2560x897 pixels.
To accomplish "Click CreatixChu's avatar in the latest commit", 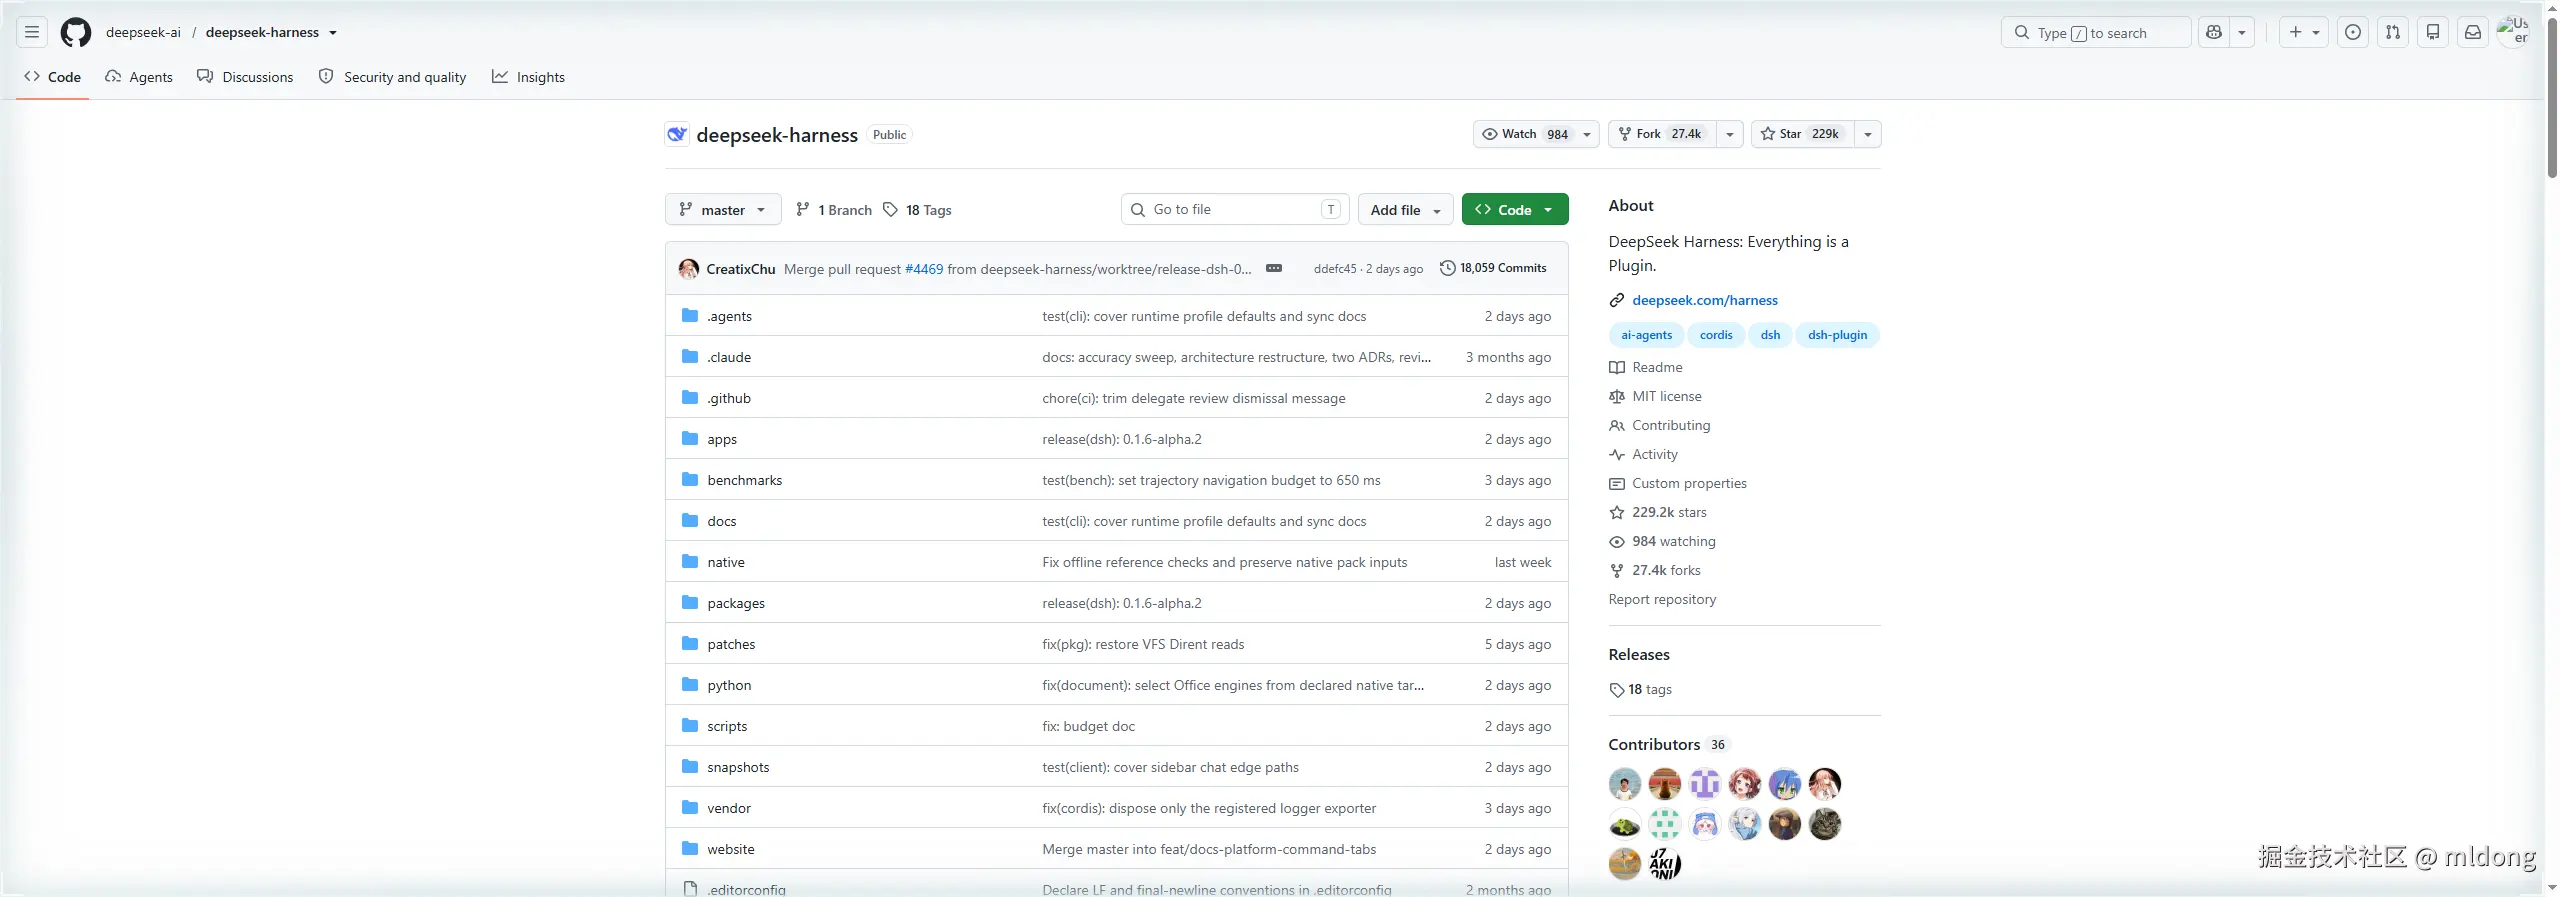I will (689, 269).
